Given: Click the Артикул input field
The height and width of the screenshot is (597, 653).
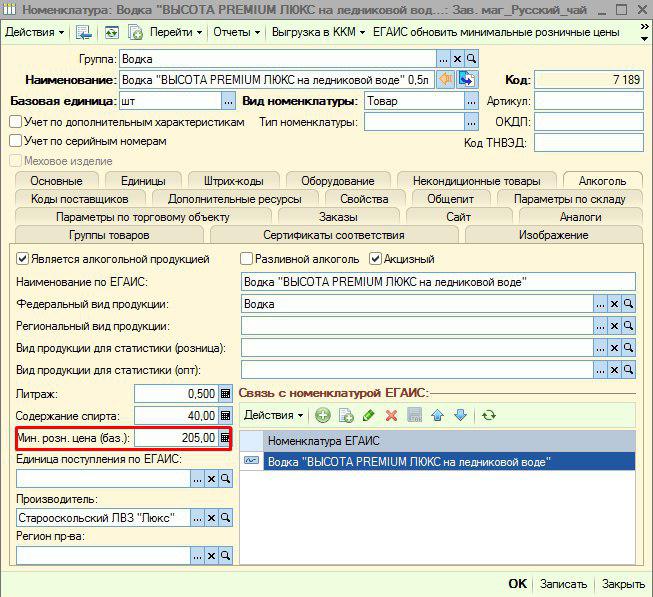Looking at the screenshot, I should (x=589, y=101).
